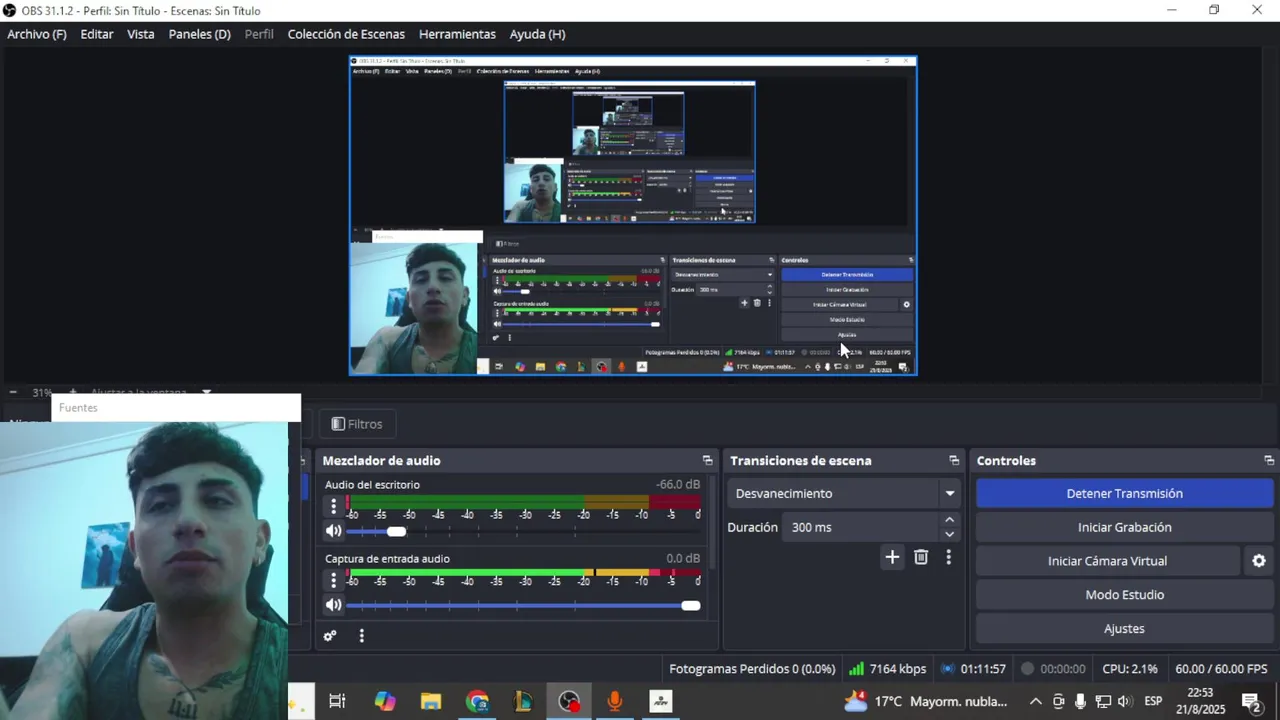Expand the preview zoom scaling dropdown arrow
The height and width of the screenshot is (720, 1280).
pyautogui.click(x=206, y=392)
